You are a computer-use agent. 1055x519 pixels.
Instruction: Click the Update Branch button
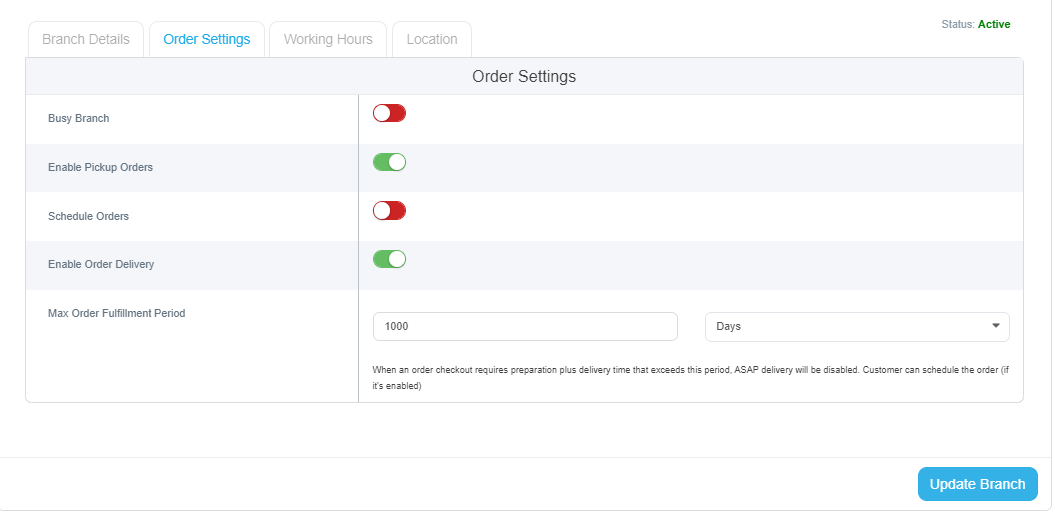pos(978,484)
